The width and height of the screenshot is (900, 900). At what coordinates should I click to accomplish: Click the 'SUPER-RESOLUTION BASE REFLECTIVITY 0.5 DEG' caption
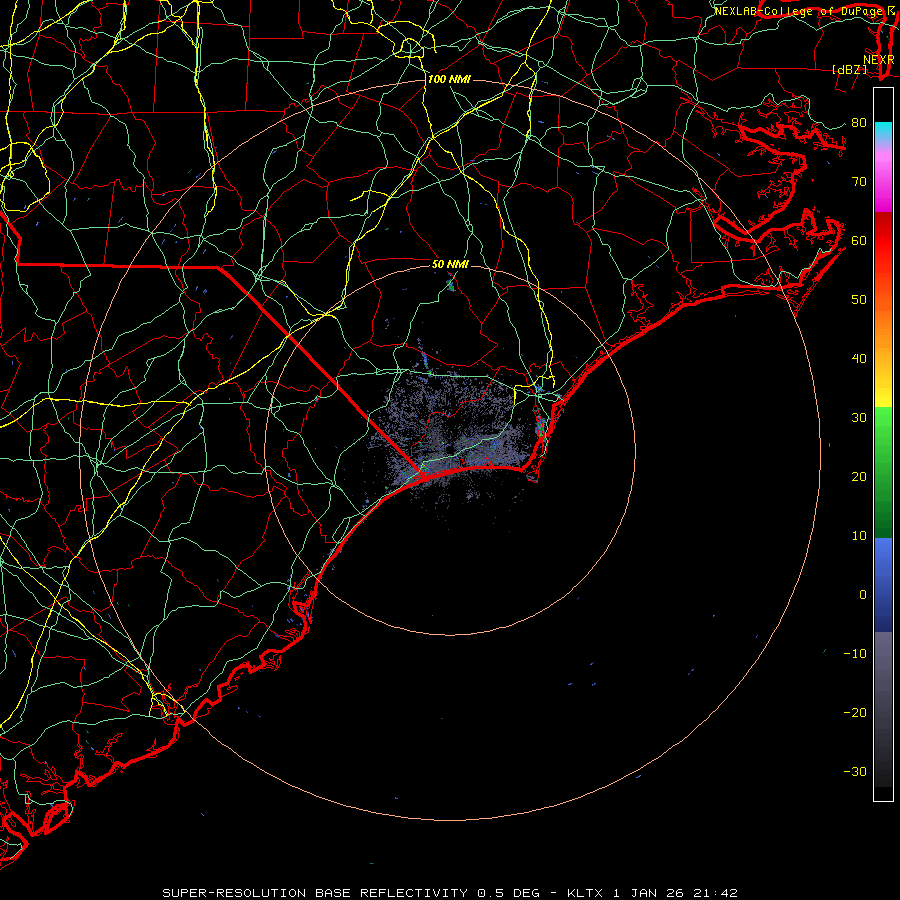[351, 893]
